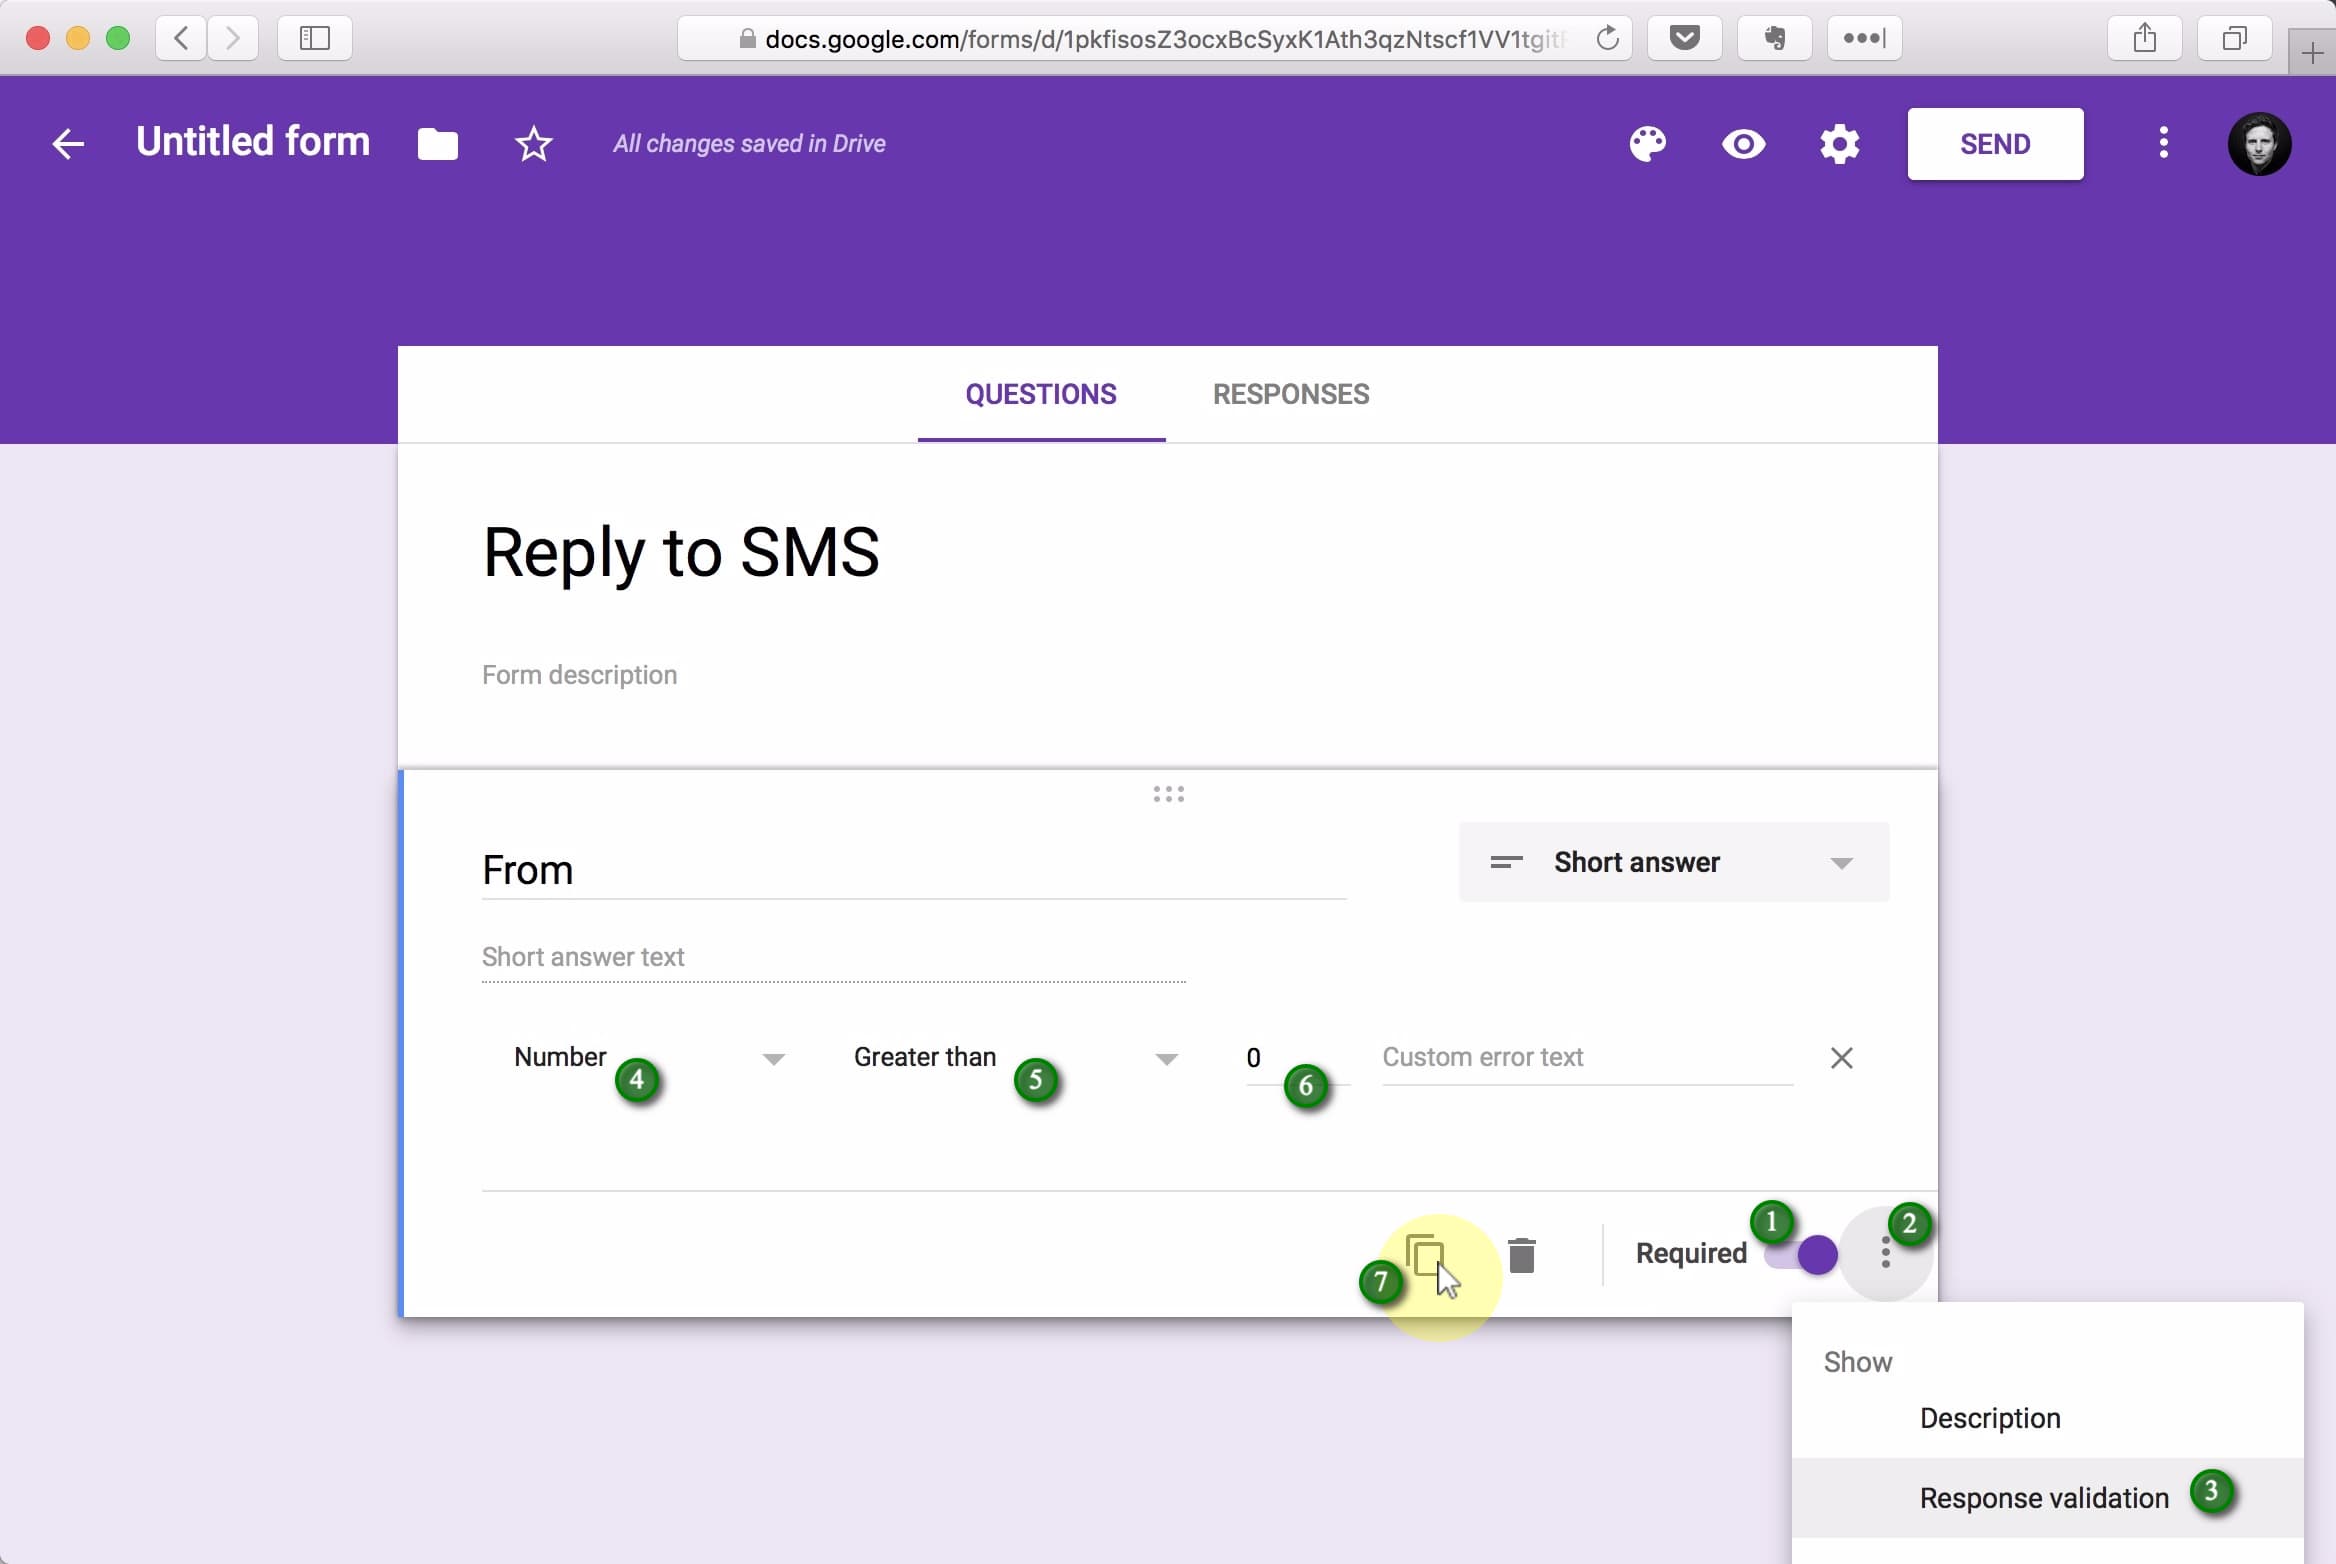This screenshot has width=2336, height=1564.
Task: Click the eye preview icon
Action: [x=1743, y=143]
